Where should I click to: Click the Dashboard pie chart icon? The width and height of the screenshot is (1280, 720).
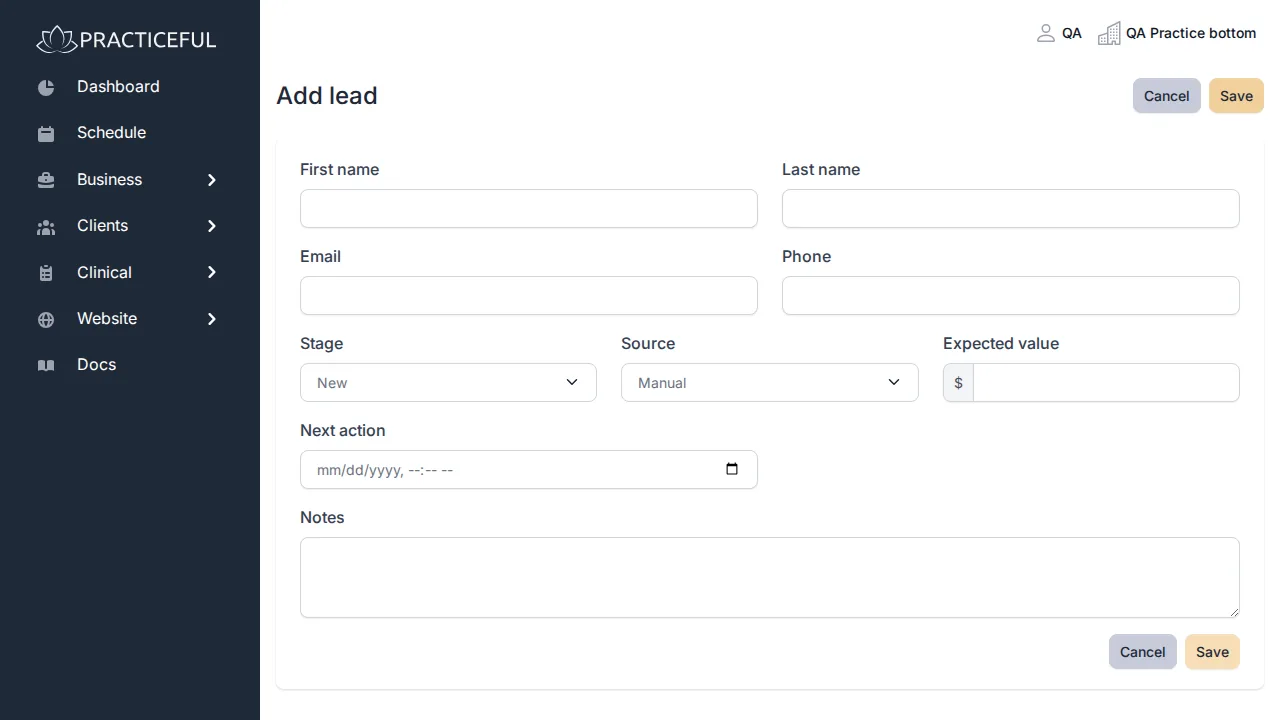(x=46, y=88)
